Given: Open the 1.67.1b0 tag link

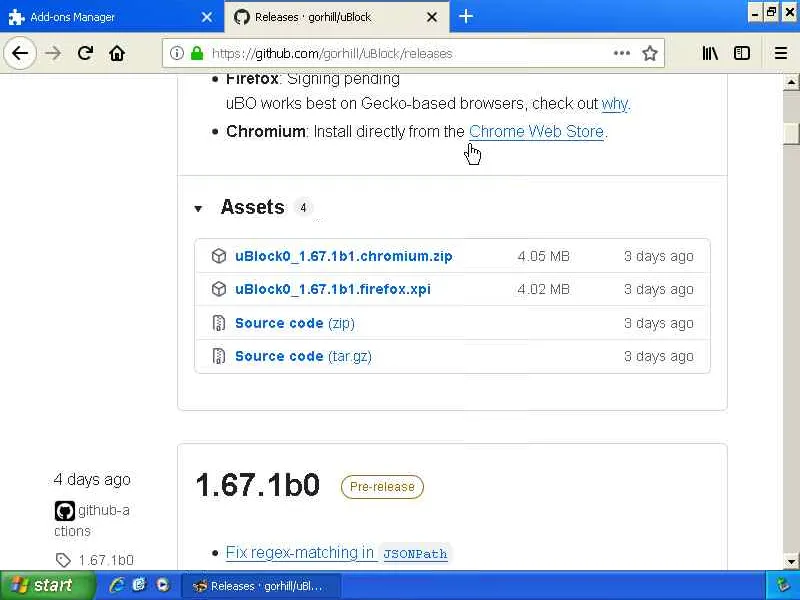Looking at the screenshot, I should click(106, 560).
